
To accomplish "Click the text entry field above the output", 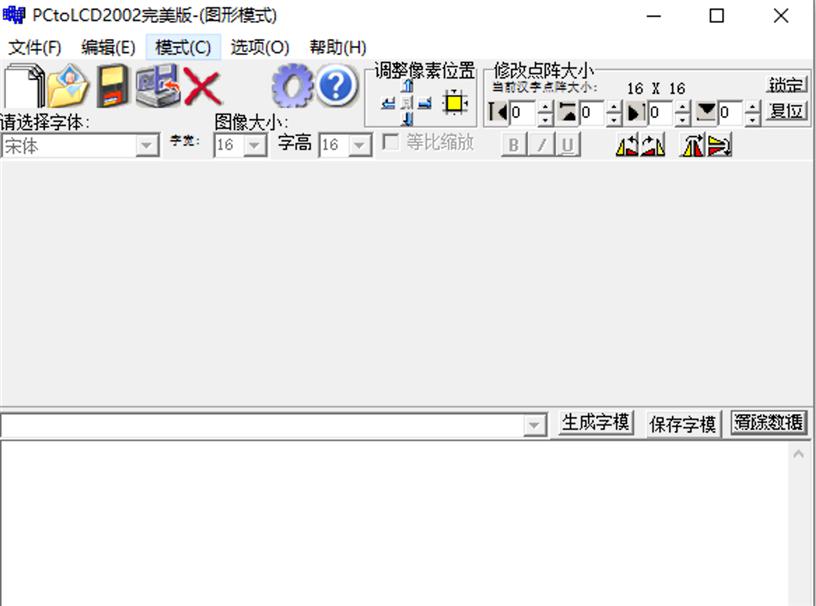I will pos(262,426).
